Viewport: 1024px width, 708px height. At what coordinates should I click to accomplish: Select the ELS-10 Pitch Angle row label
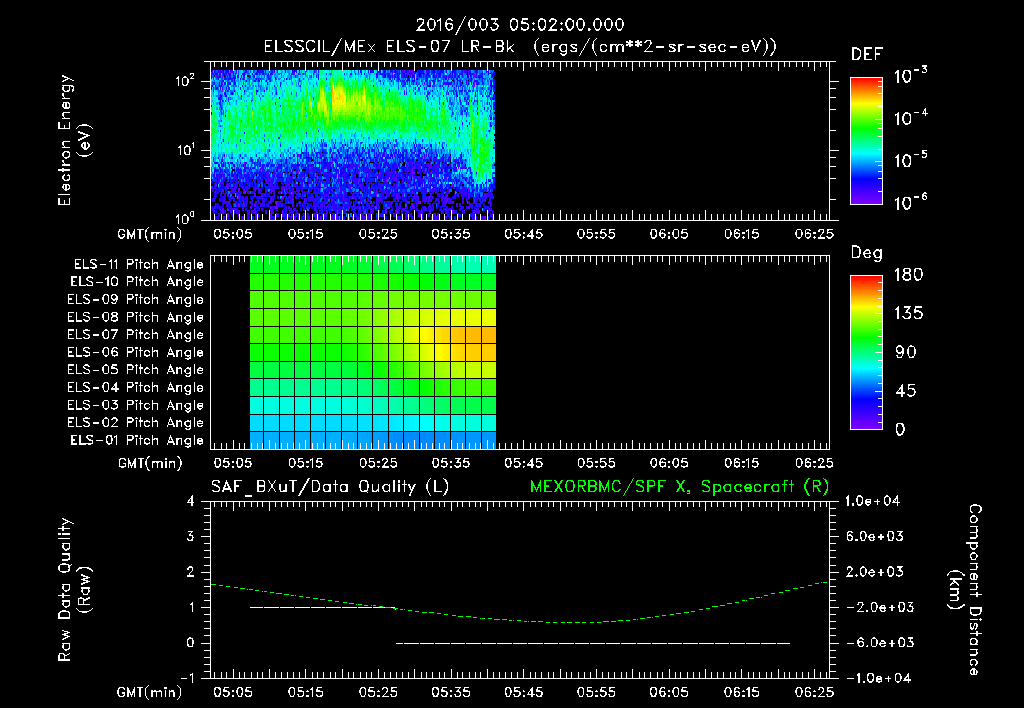click(137, 282)
